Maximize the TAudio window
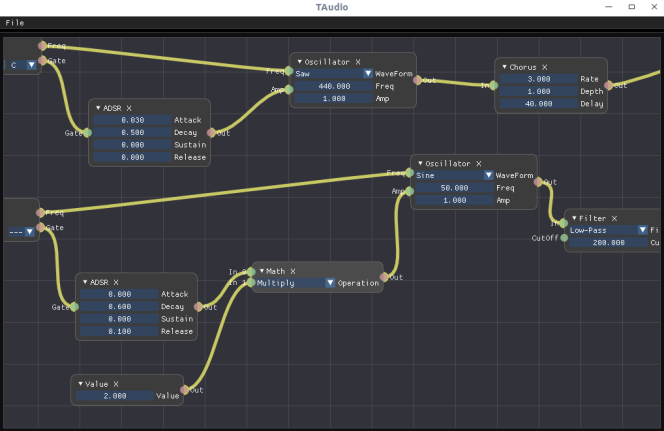This screenshot has width=664, height=431. pyautogui.click(x=632, y=7)
